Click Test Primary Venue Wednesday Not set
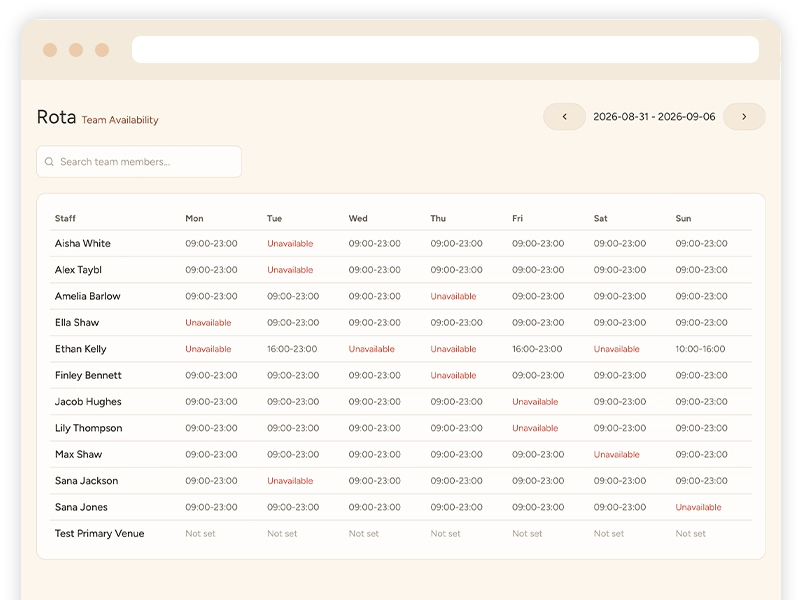Screen dimensions: 800x600 (x=363, y=534)
